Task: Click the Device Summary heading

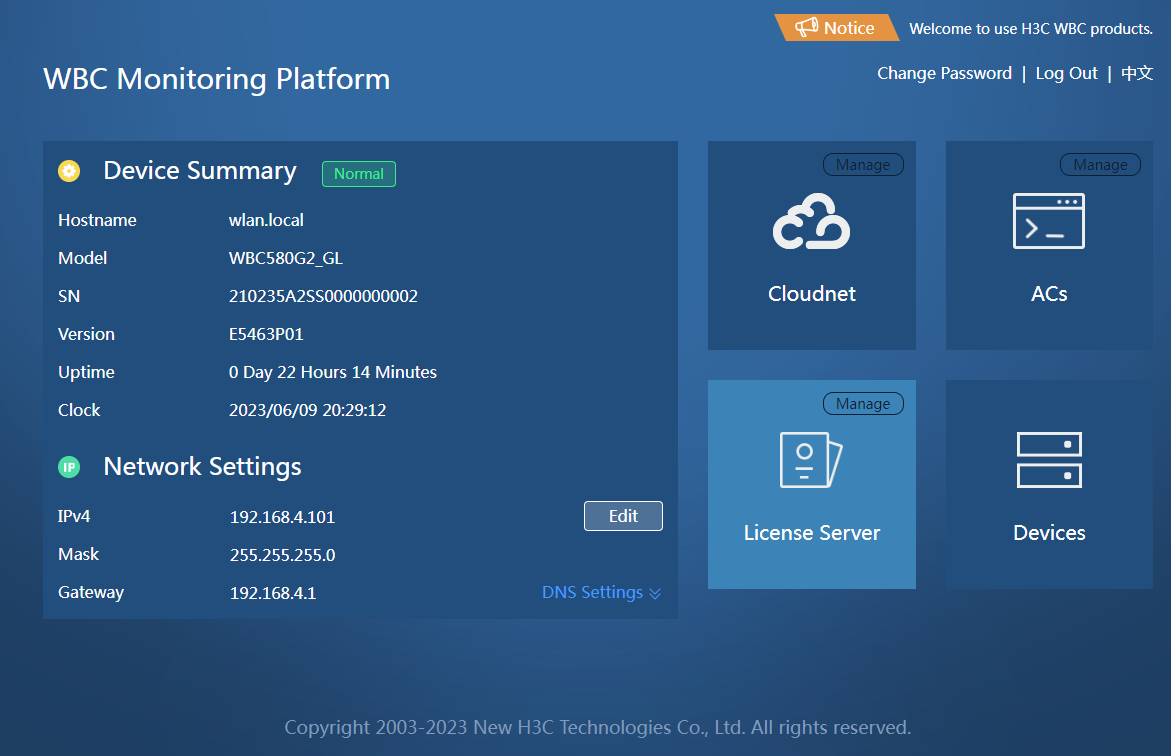Action: click(x=200, y=171)
